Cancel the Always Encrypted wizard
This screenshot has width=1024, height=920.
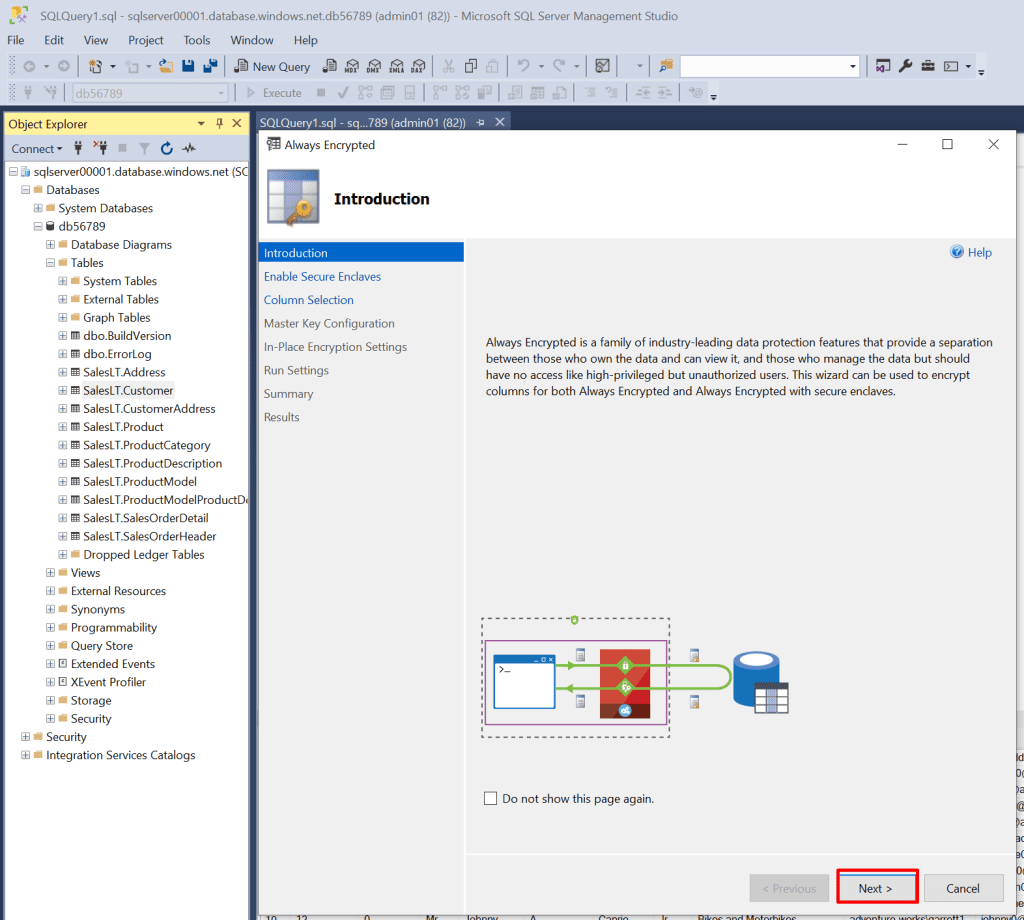click(x=963, y=888)
